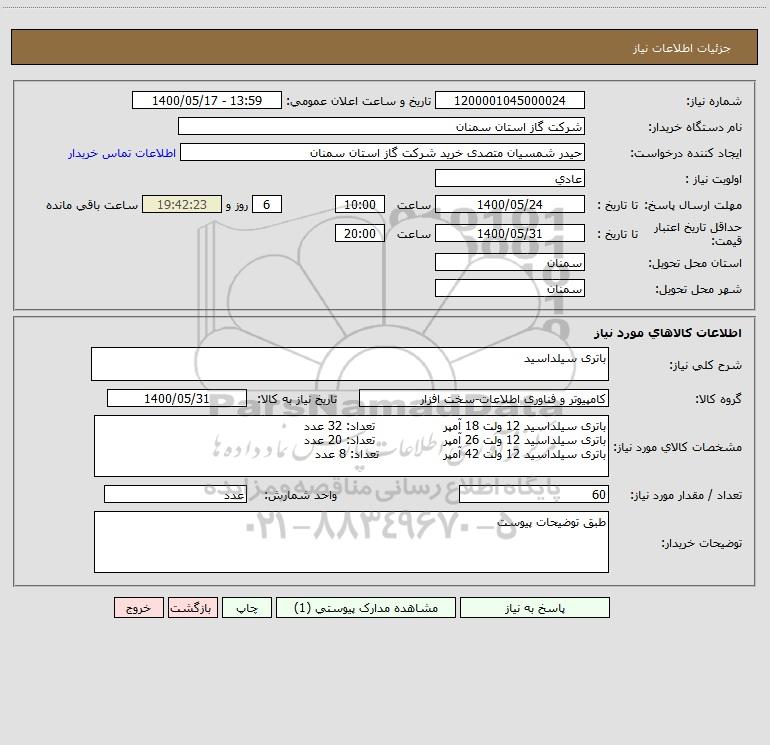Click label ایجاد کننده درخواست
Viewport: 770px width, 745px height.
click(x=686, y=153)
